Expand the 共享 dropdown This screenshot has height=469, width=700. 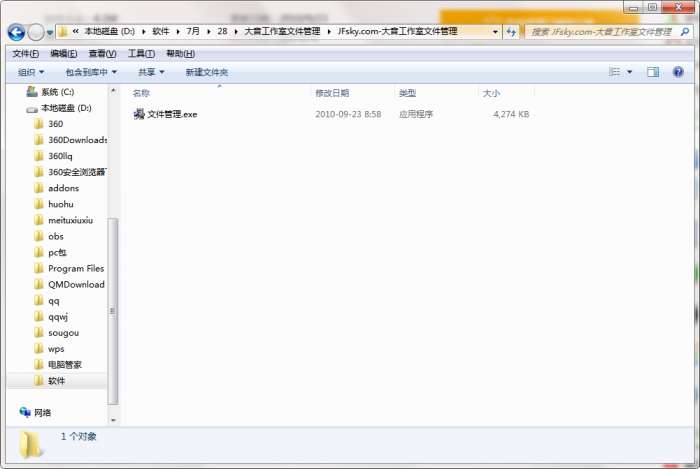click(x=151, y=72)
